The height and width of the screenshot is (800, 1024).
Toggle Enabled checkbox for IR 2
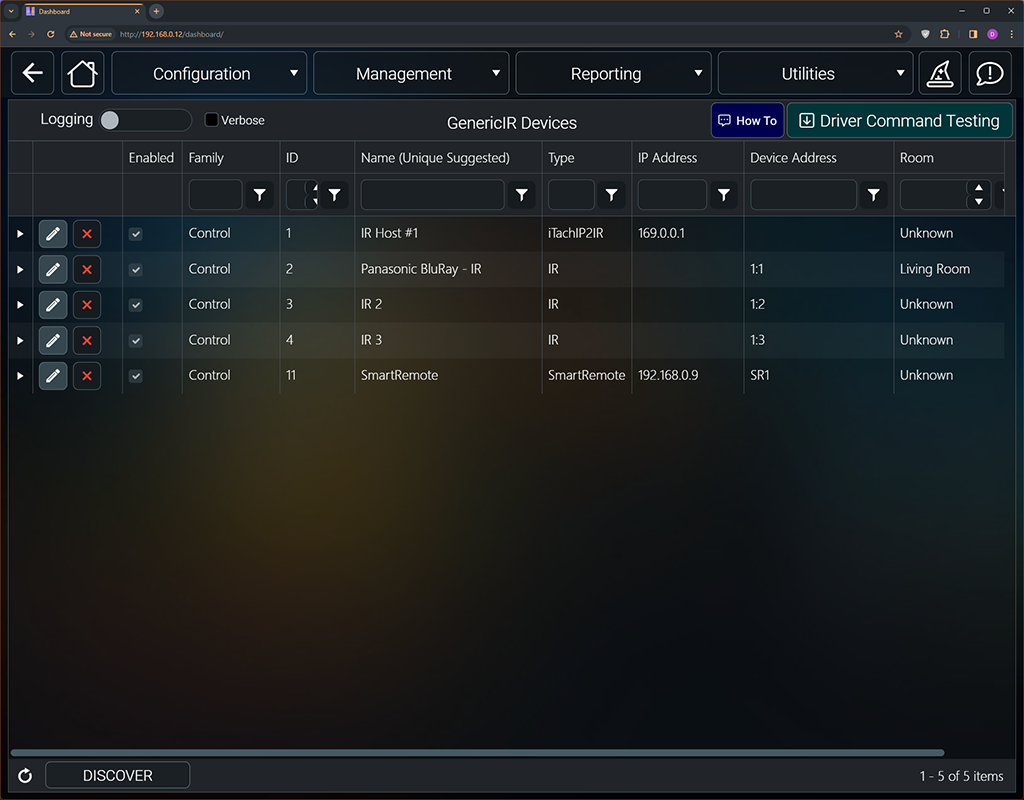(x=136, y=305)
